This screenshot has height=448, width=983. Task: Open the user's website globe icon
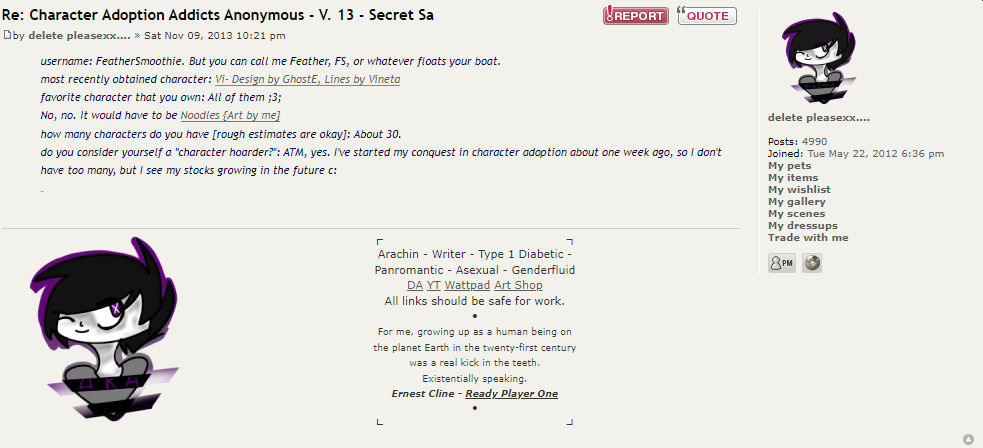(x=811, y=263)
